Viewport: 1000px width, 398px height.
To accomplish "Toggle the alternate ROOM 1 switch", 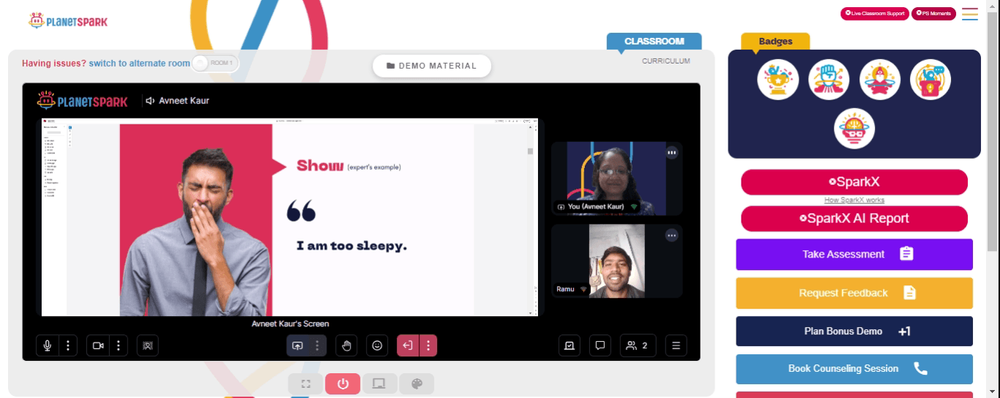I will [x=214, y=63].
